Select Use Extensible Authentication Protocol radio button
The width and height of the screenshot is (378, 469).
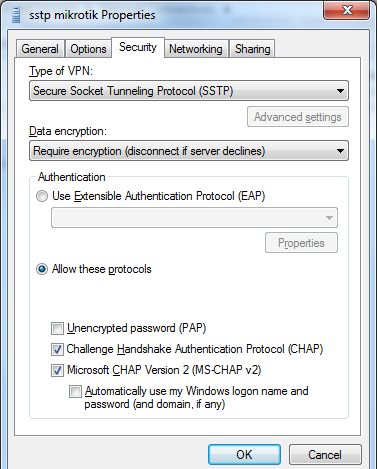click(x=42, y=196)
